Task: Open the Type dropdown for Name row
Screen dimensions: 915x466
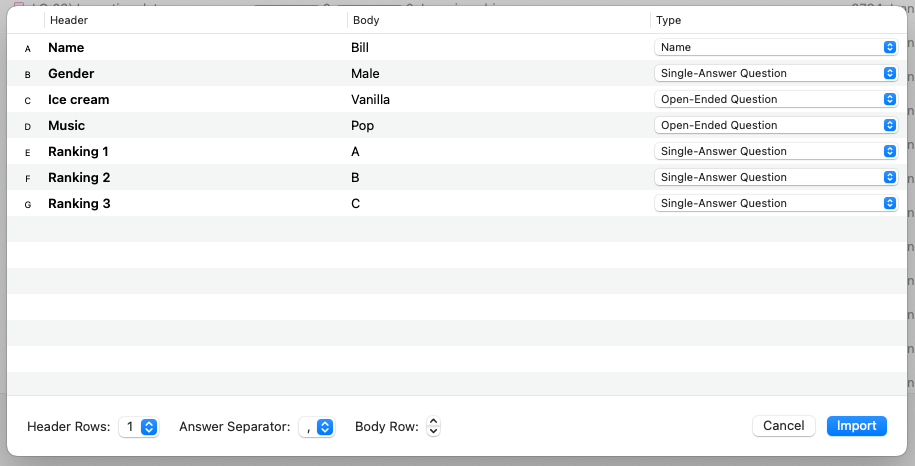Action: tap(775, 47)
